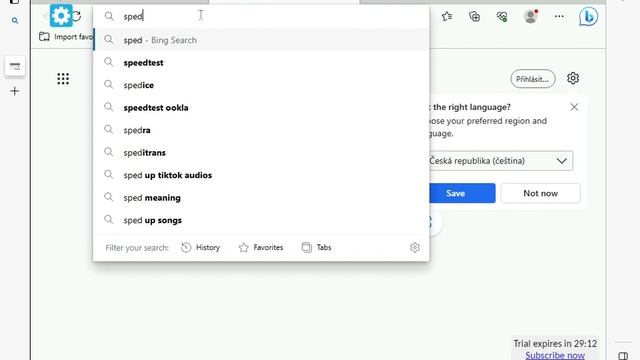This screenshot has width=640, height=360.
Task: Filter search by Tabs
Action: click(x=317, y=247)
